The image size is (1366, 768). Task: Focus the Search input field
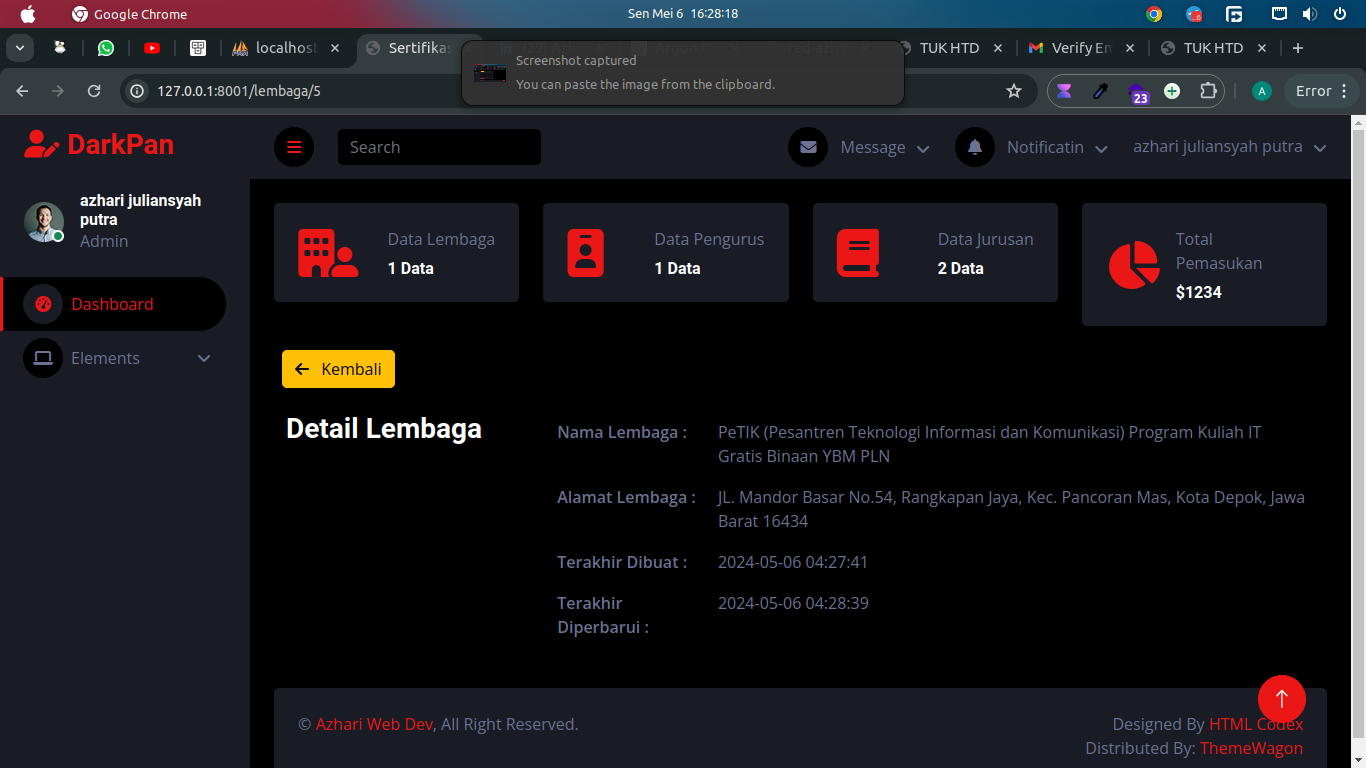coord(439,147)
